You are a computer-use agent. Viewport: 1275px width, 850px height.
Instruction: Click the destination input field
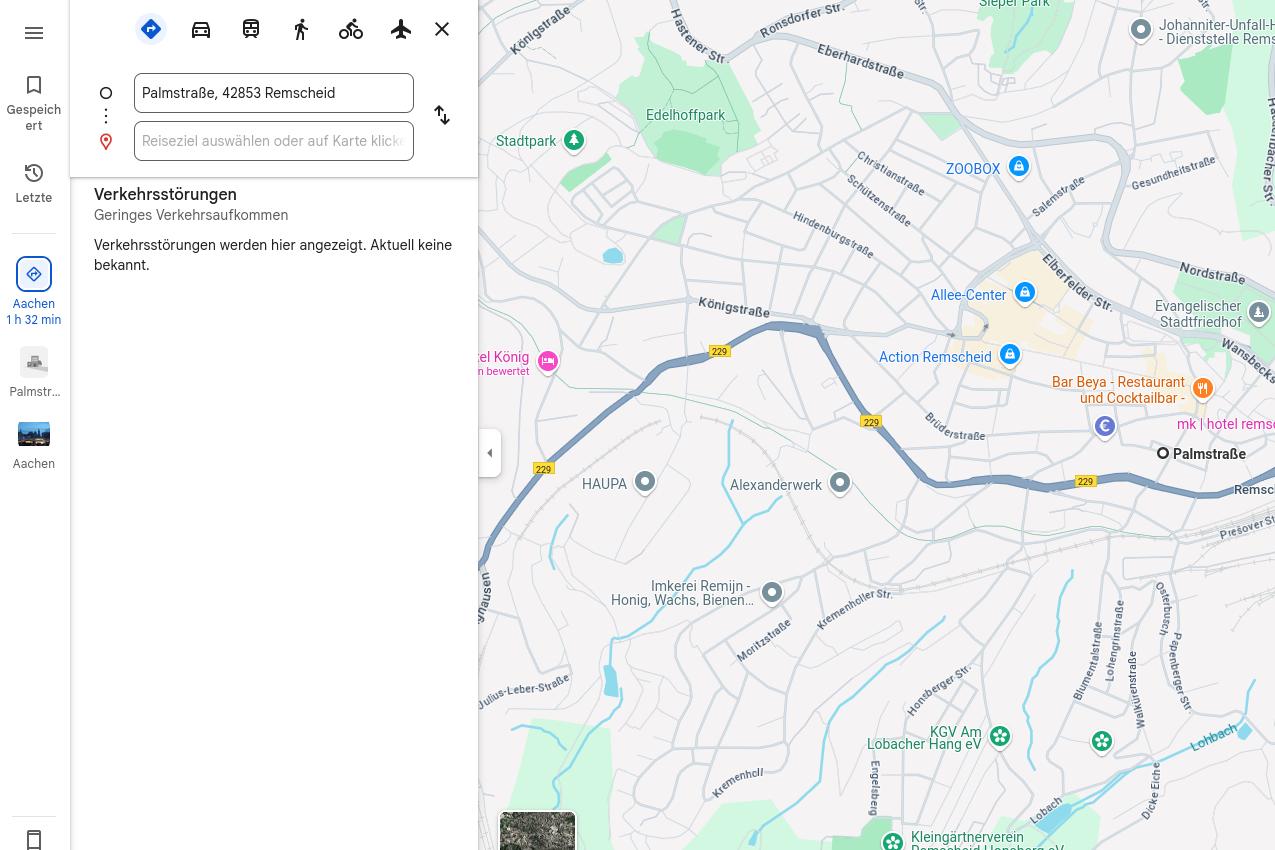pyautogui.click(x=273, y=141)
